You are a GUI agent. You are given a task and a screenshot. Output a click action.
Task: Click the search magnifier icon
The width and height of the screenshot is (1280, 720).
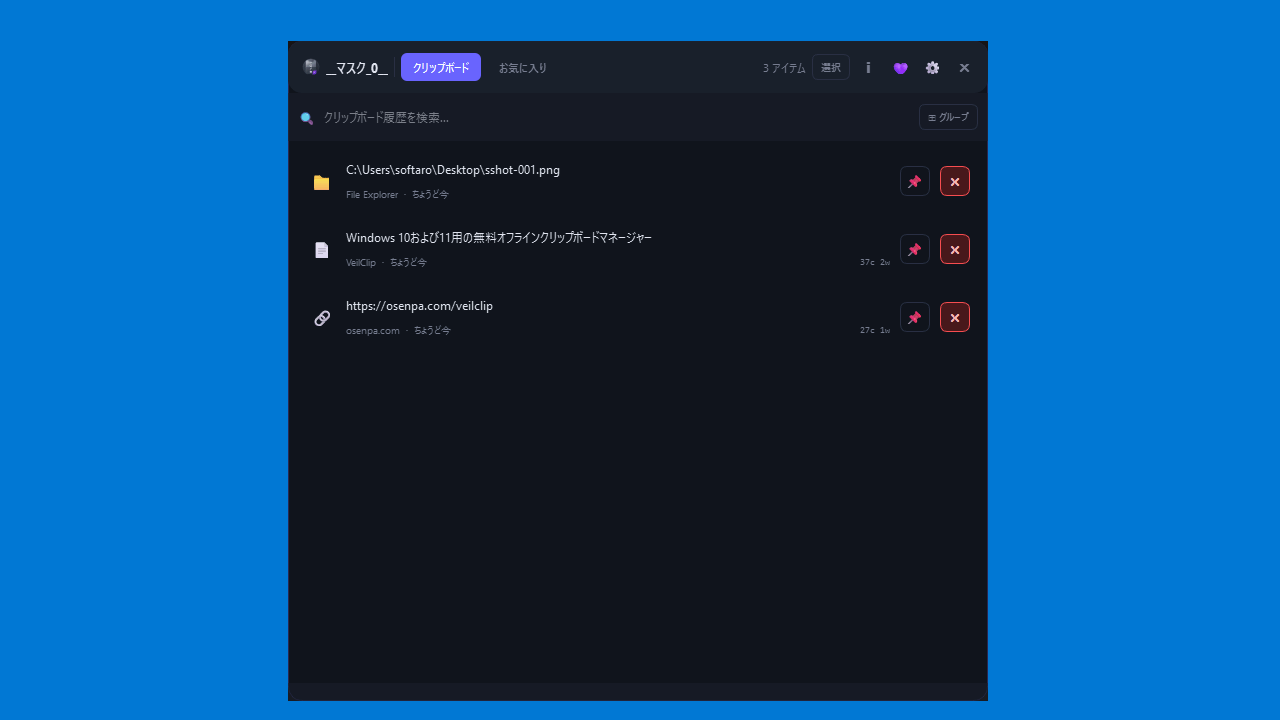point(307,118)
